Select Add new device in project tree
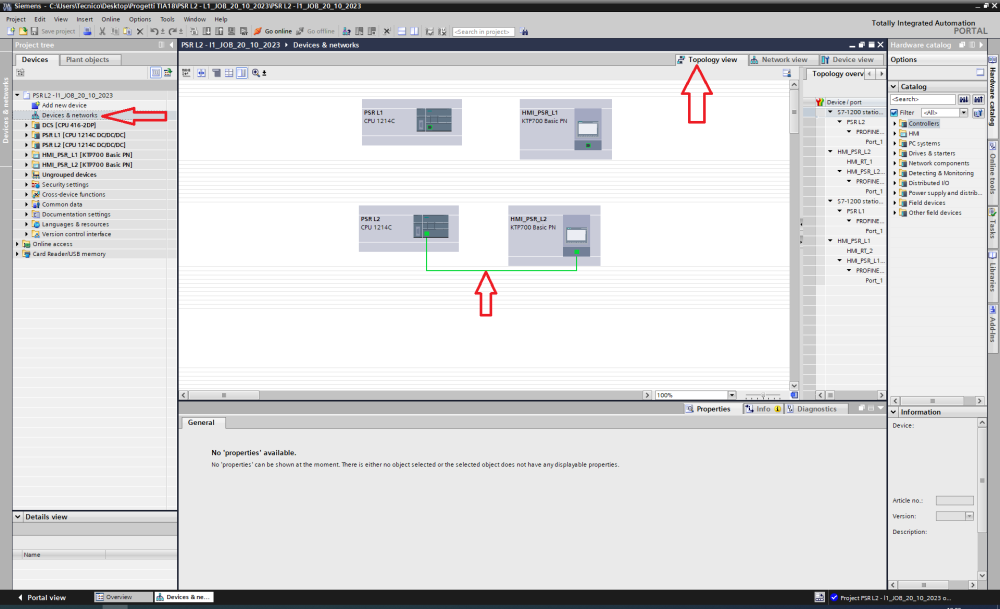Screen dimensions: 1000x609 64,105
